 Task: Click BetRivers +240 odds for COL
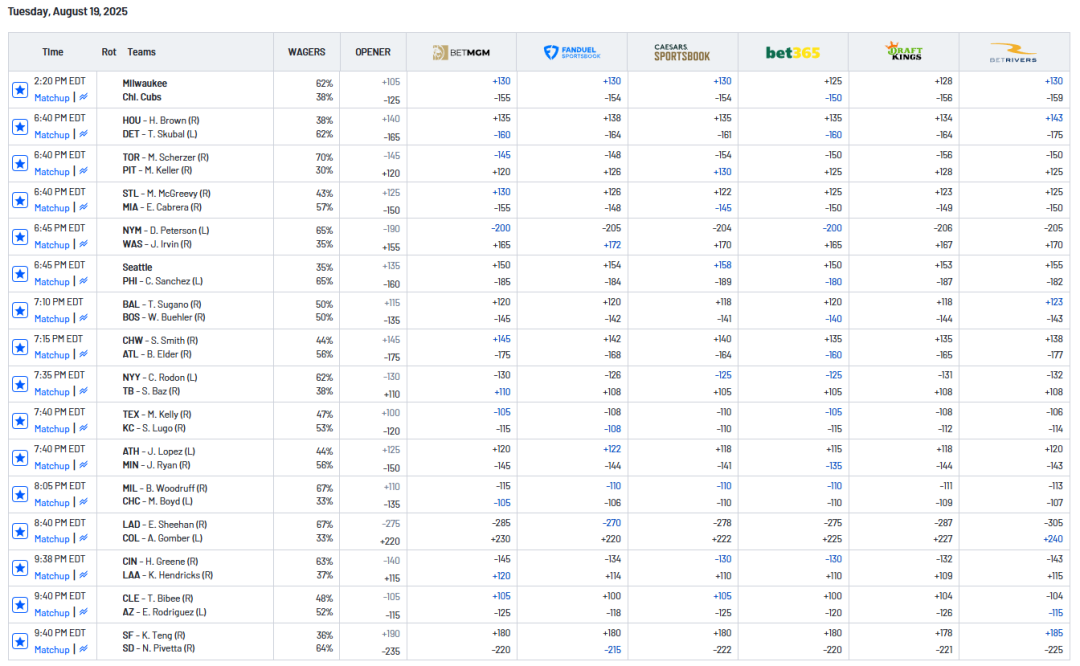pyautogui.click(x=1053, y=539)
